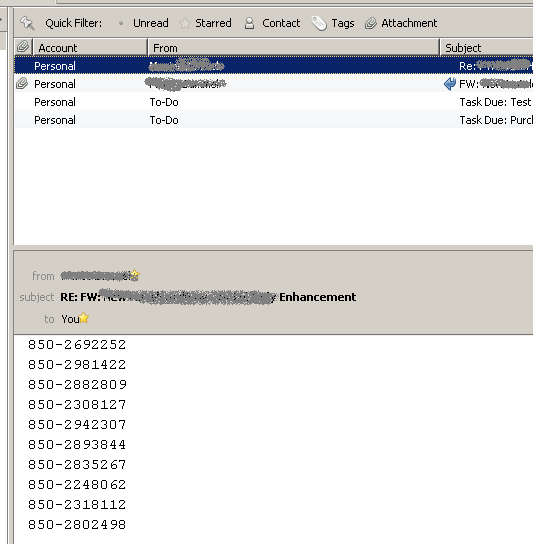Sort by the attachment column header
The width and height of the screenshot is (533, 544).
coord(23,47)
